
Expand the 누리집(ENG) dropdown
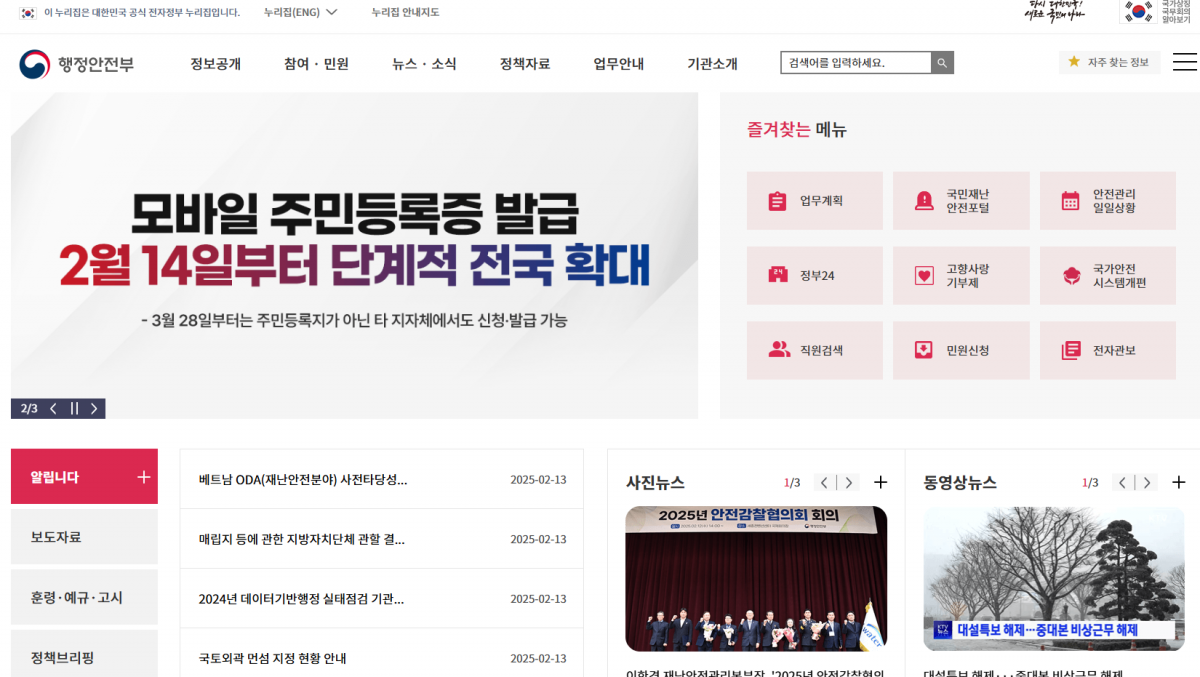click(x=300, y=12)
